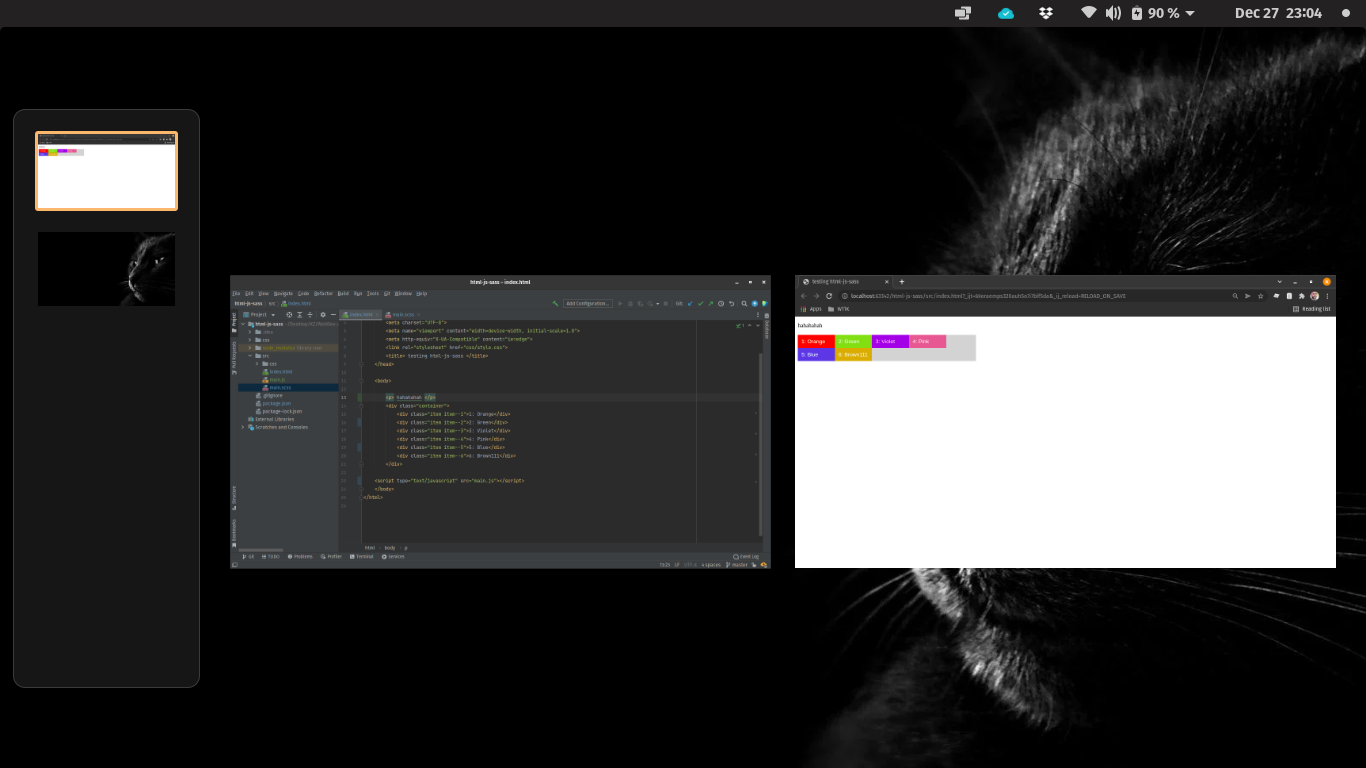Viewport: 1366px width, 768px height.
Task: Open the Terminal tool window in the IDE
Action: pyautogui.click(x=365, y=557)
